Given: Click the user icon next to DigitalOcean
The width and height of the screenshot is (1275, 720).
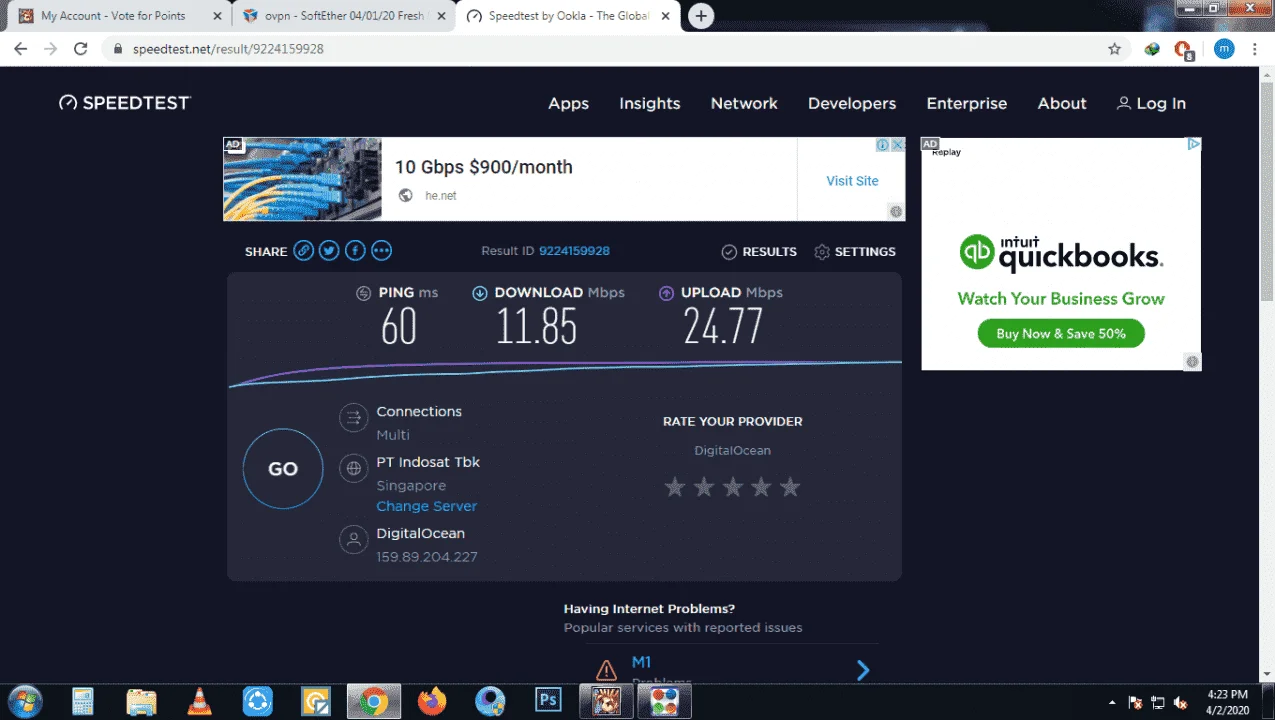Looking at the screenshot, I should point(353,540).
